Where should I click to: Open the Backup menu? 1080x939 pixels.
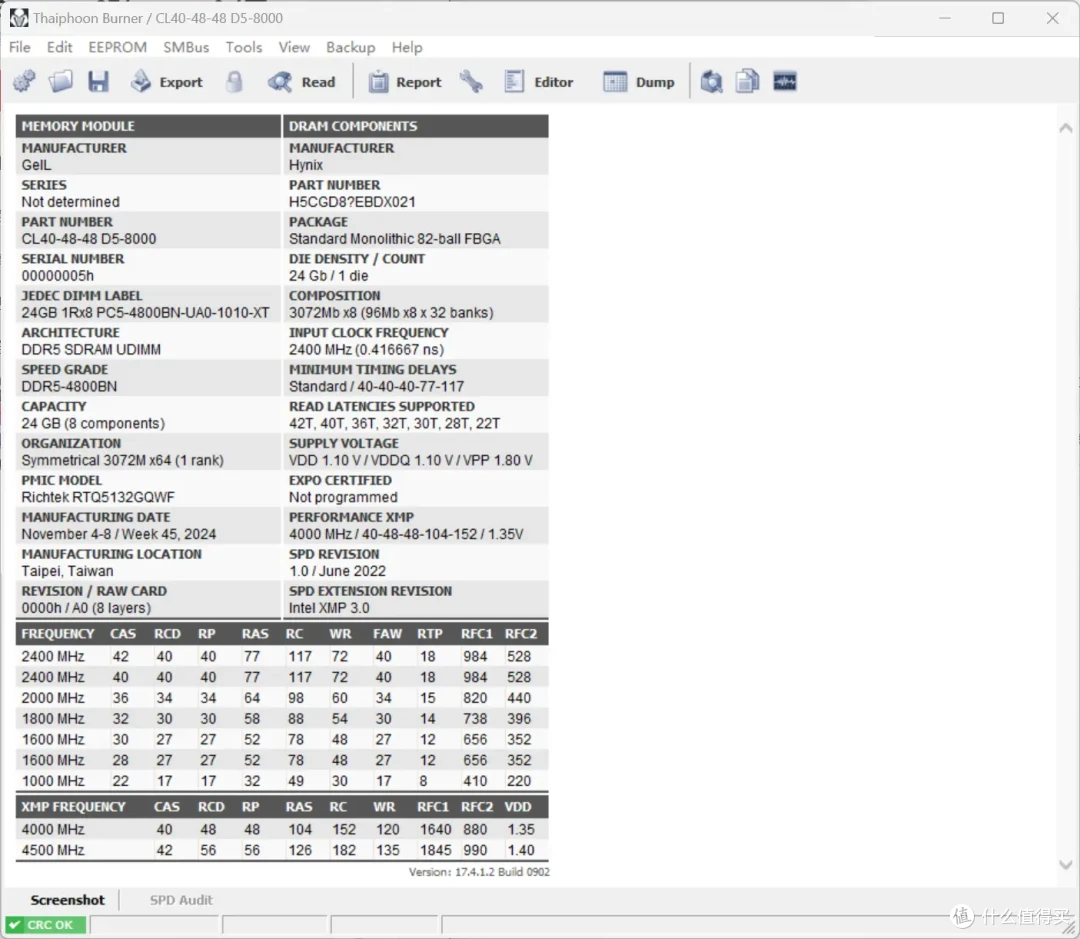[351, 47]
